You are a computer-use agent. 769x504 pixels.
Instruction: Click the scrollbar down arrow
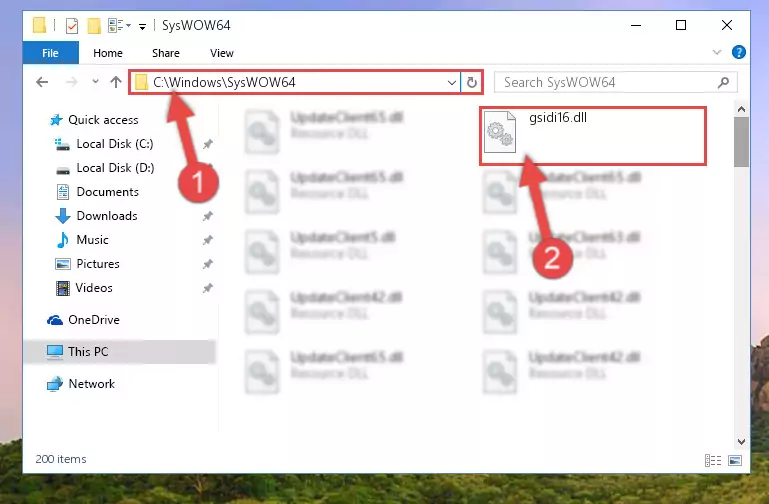coord(742,442)
